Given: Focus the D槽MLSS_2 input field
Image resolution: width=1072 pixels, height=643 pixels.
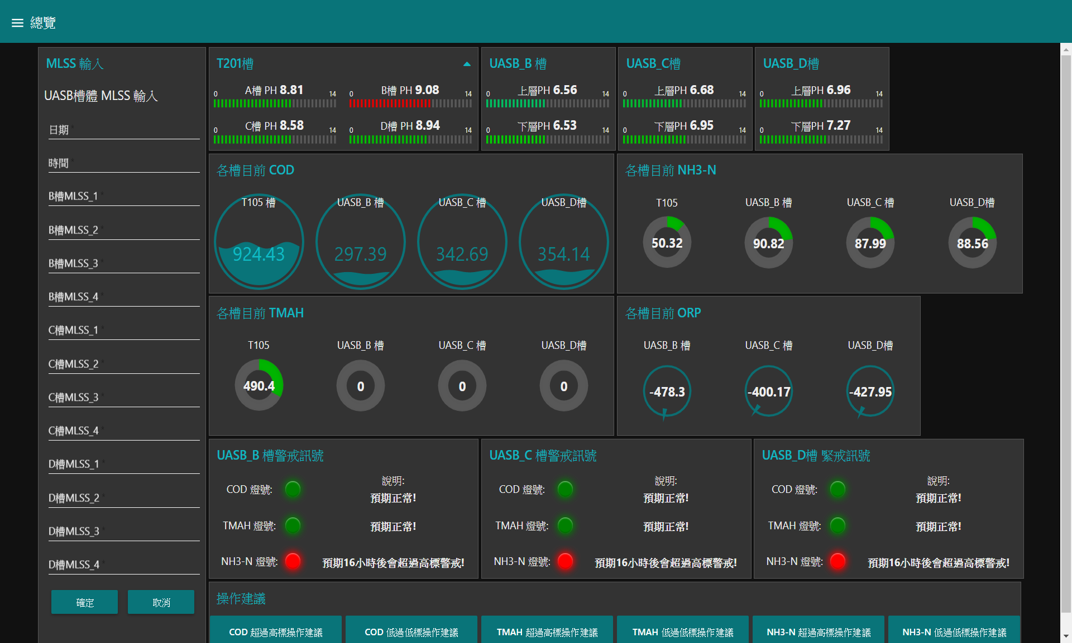Looking at the screenshot, I should click(124, 497).
